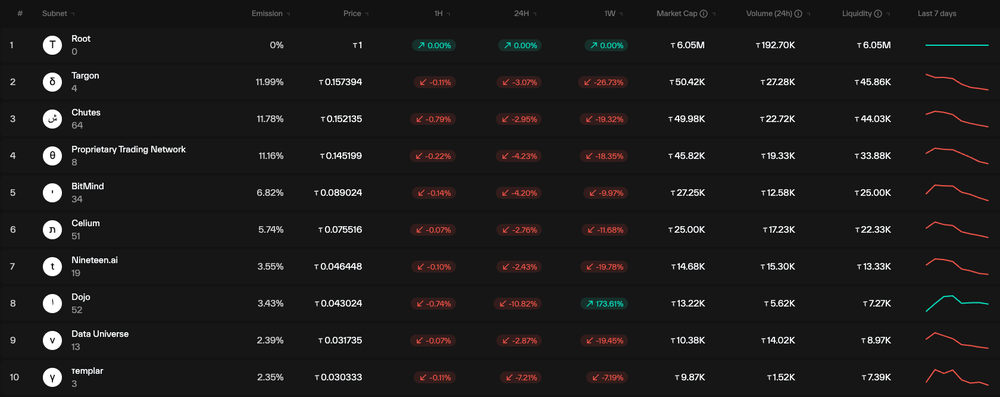1000x397 pixels.
Task: Click the Proprietary Trading Network subnet icon
Action: 52,156
